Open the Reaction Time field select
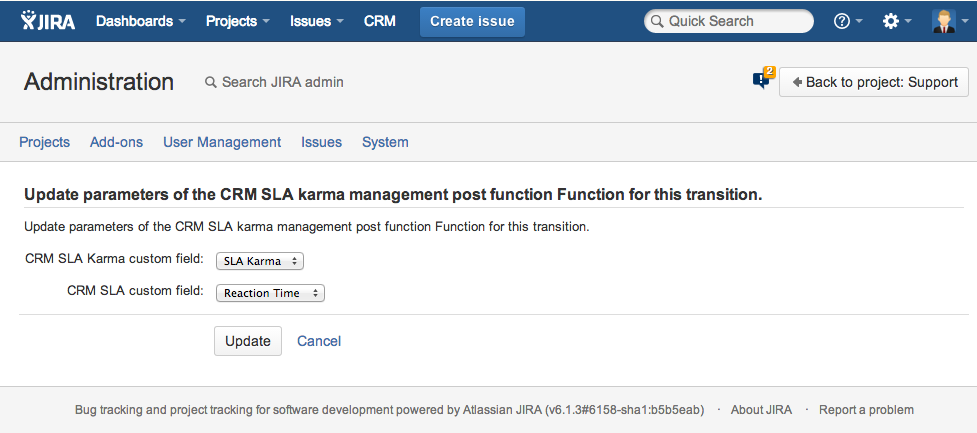The width and height of the screenshot is (977, 433). pos(270,293)
